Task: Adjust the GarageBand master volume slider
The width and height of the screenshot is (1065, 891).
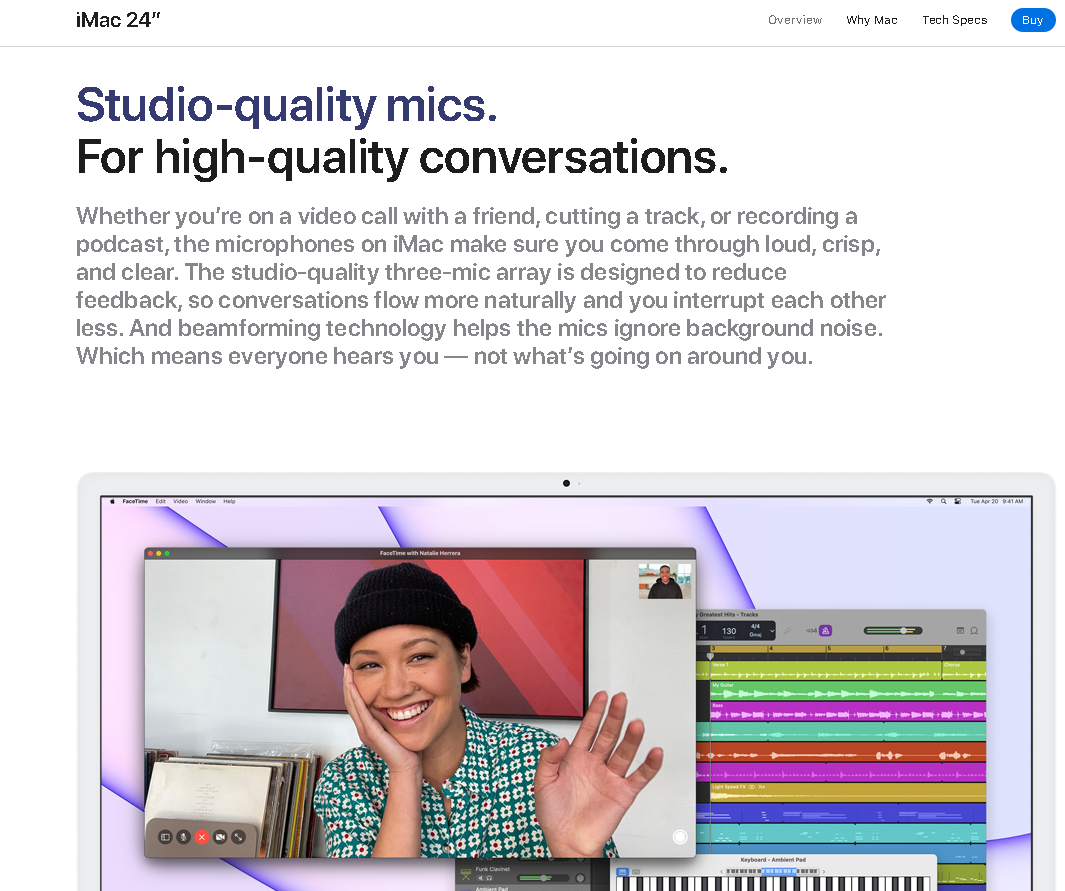Action: [x=893, y=631]
